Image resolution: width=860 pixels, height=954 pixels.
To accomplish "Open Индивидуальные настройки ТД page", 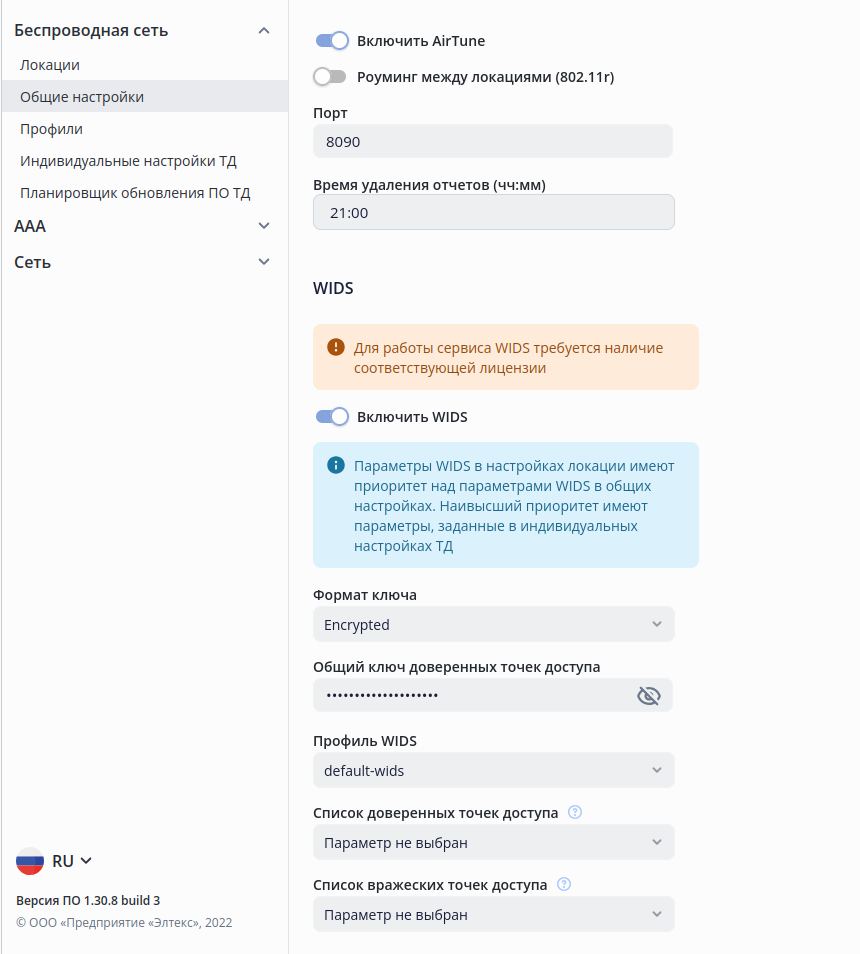I will 128,161.
